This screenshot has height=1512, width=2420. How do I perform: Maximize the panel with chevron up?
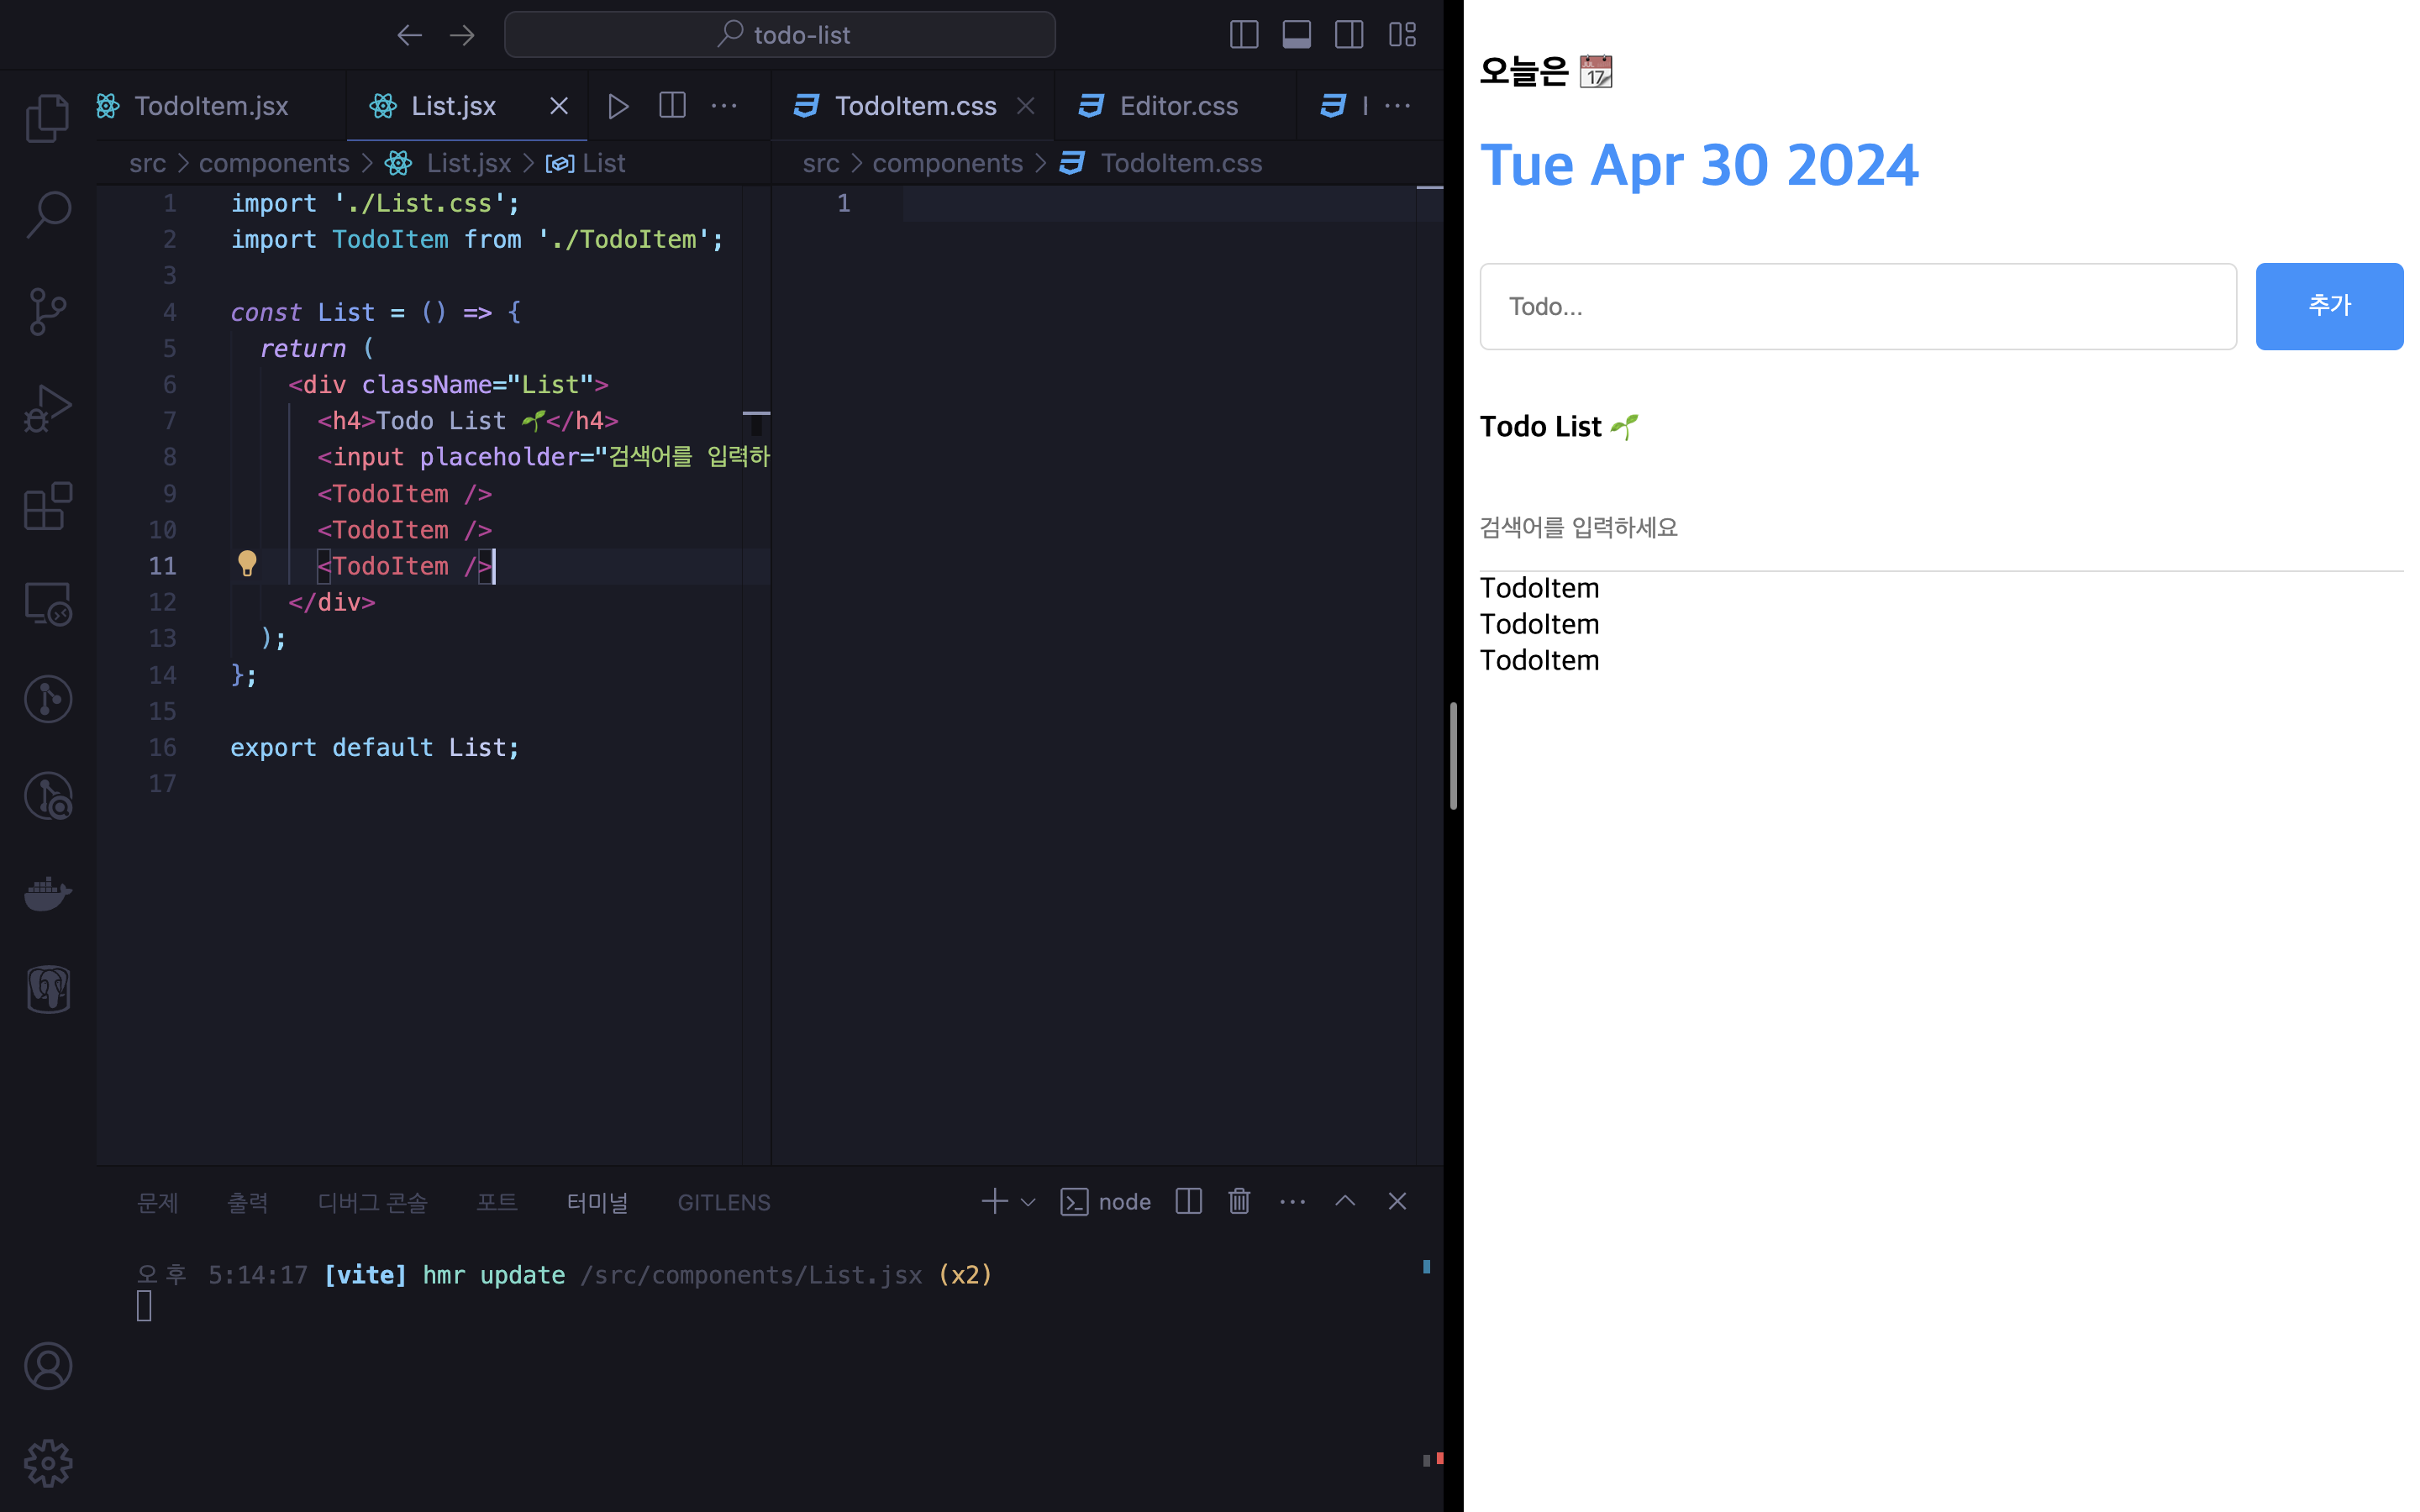click(x=1345, y=1201)
